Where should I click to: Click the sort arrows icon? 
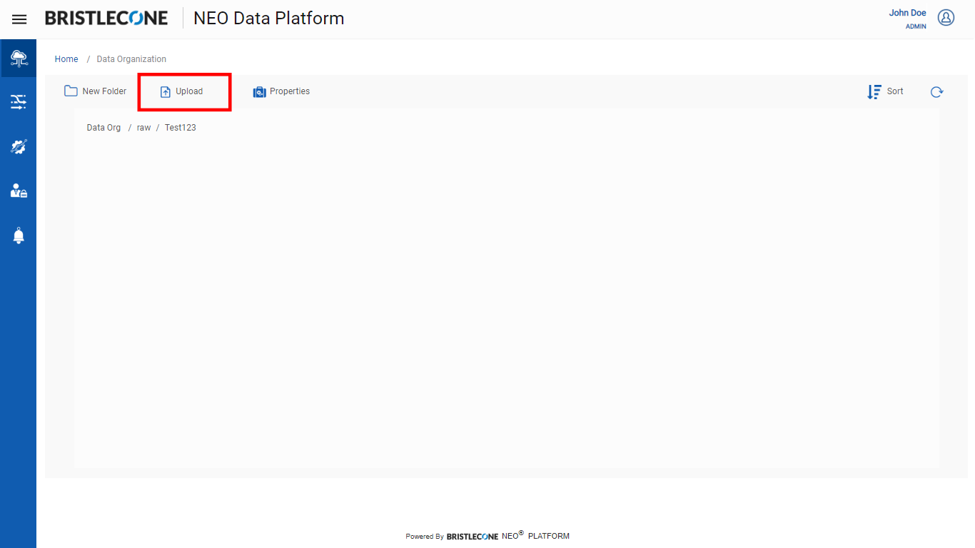(874, 92)
